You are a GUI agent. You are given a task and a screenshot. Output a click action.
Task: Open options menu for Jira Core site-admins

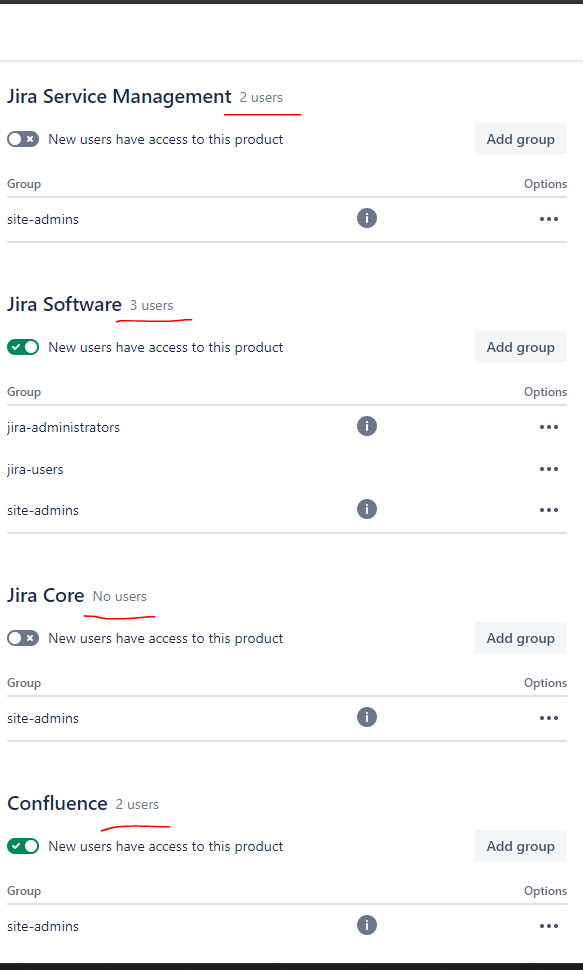(x=549, y=718)
